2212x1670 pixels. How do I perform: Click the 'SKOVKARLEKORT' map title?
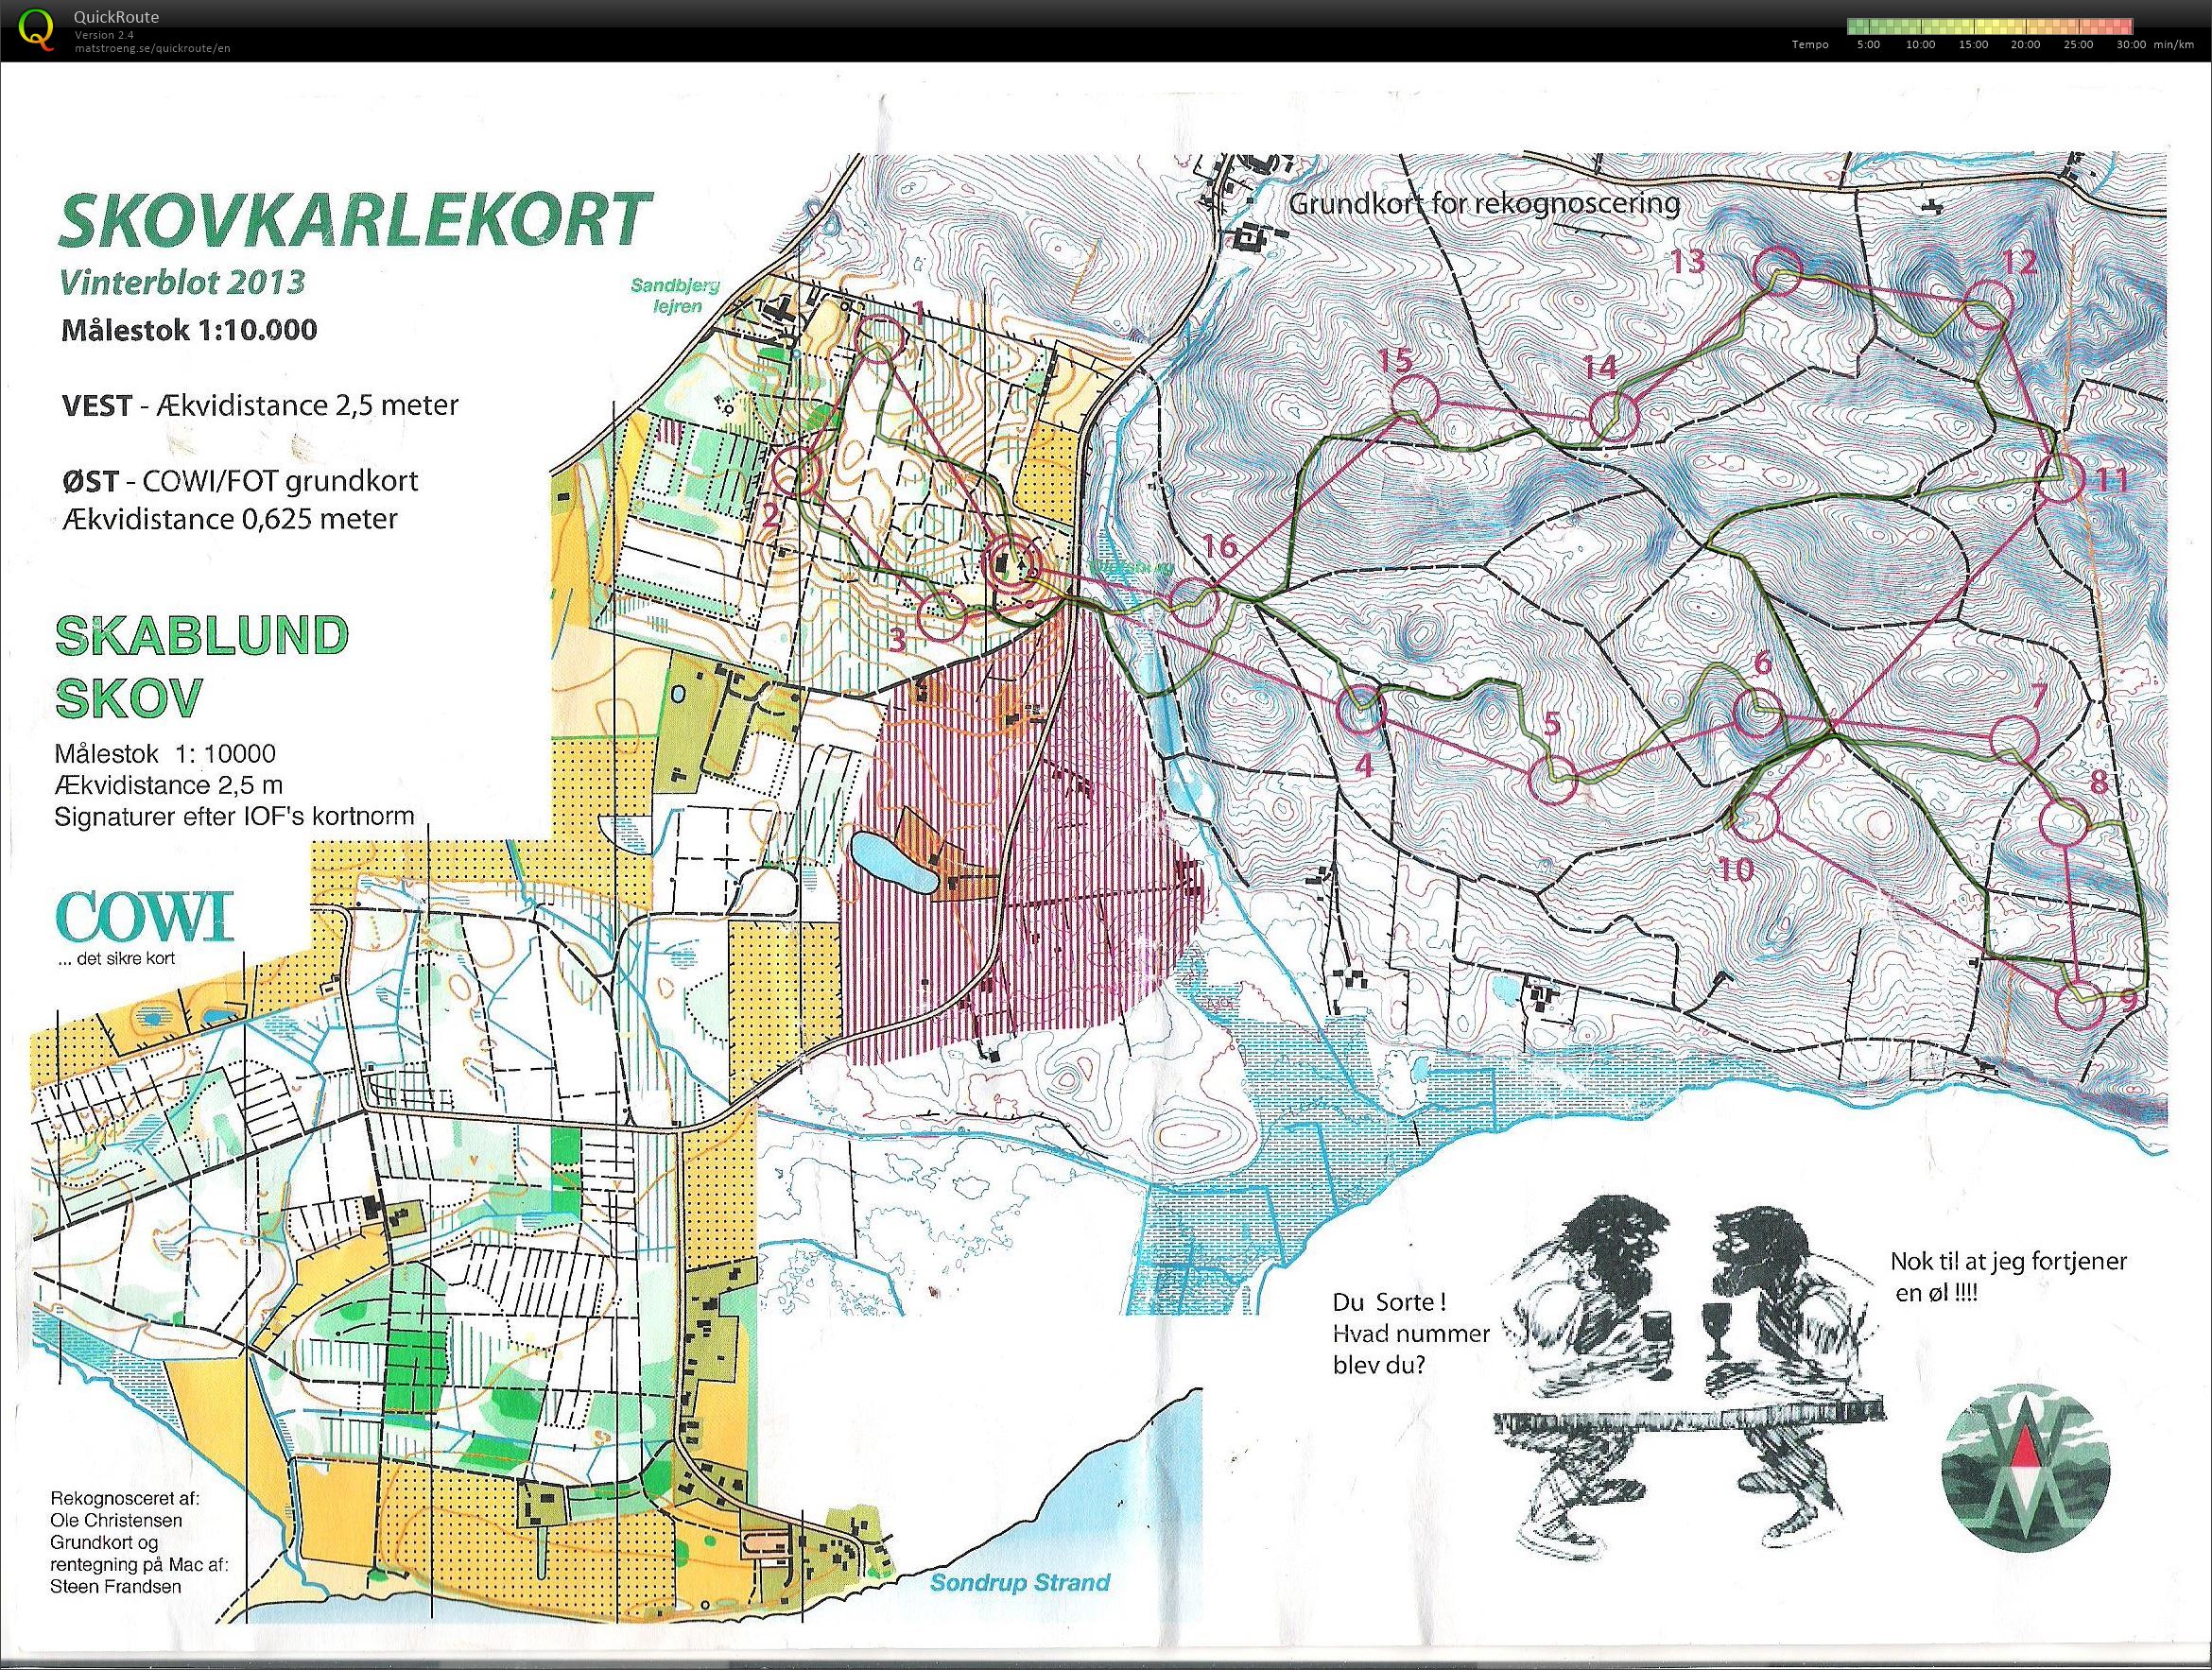tap(356, 220)
